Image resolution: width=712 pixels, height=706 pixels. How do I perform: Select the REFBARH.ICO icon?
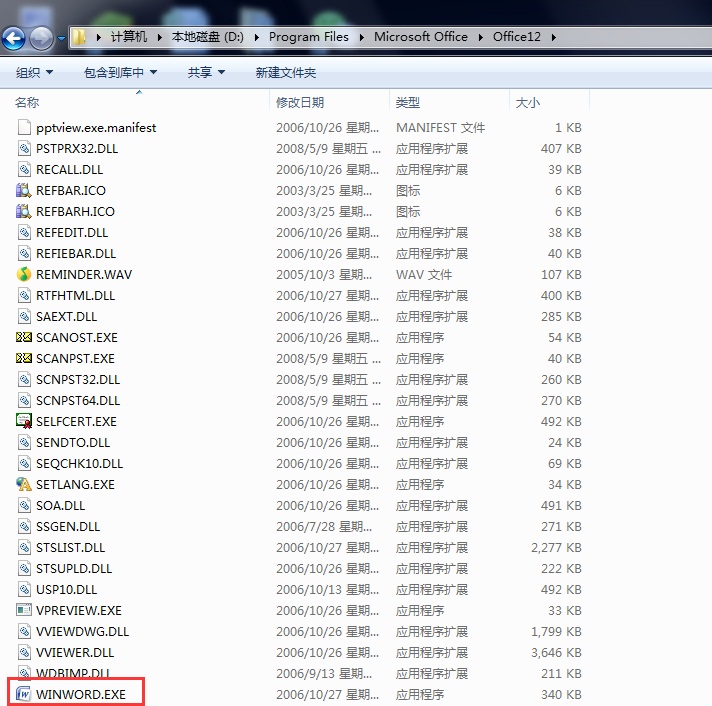point(24,212)
